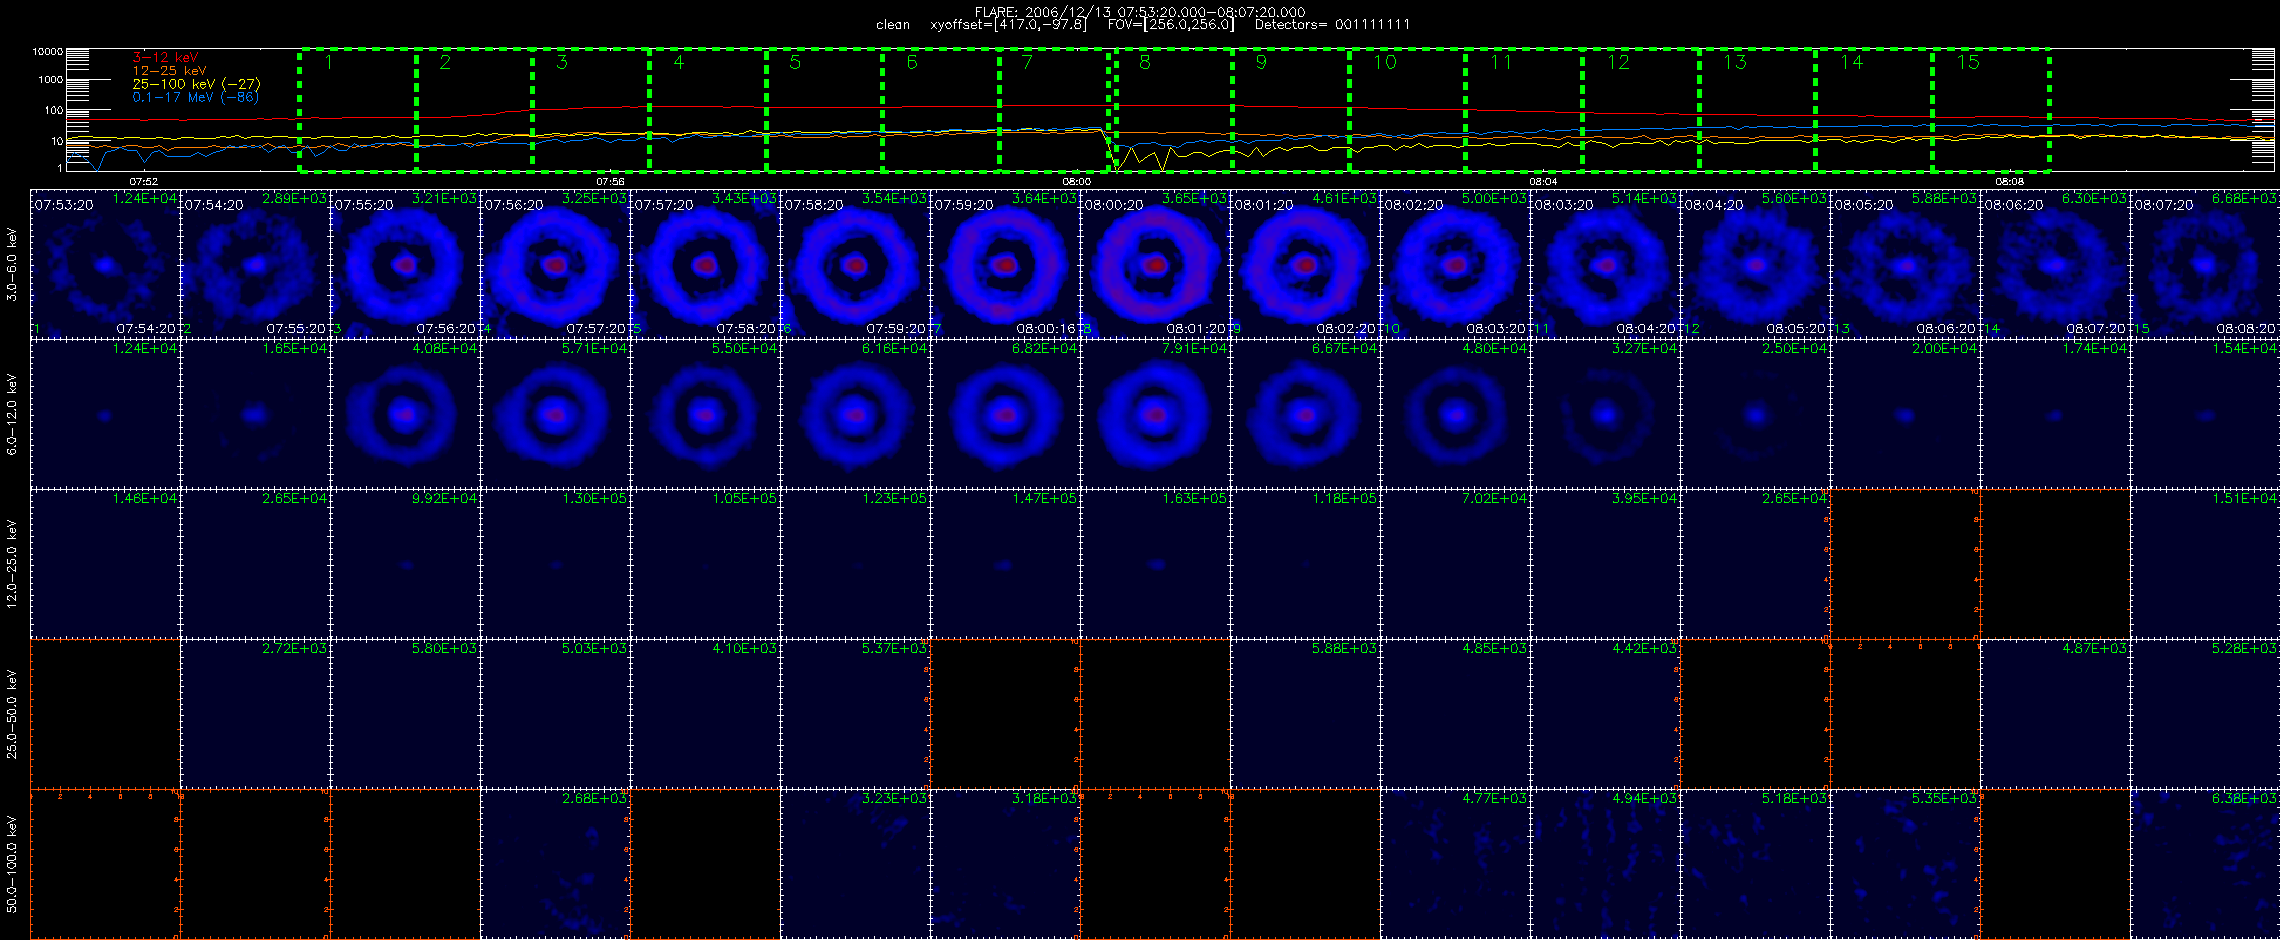The height and width of the screenshot is (940, 2280).
Task: Select the 3-6 keV image at 07:53:20
Action: (x=105, y=264)
